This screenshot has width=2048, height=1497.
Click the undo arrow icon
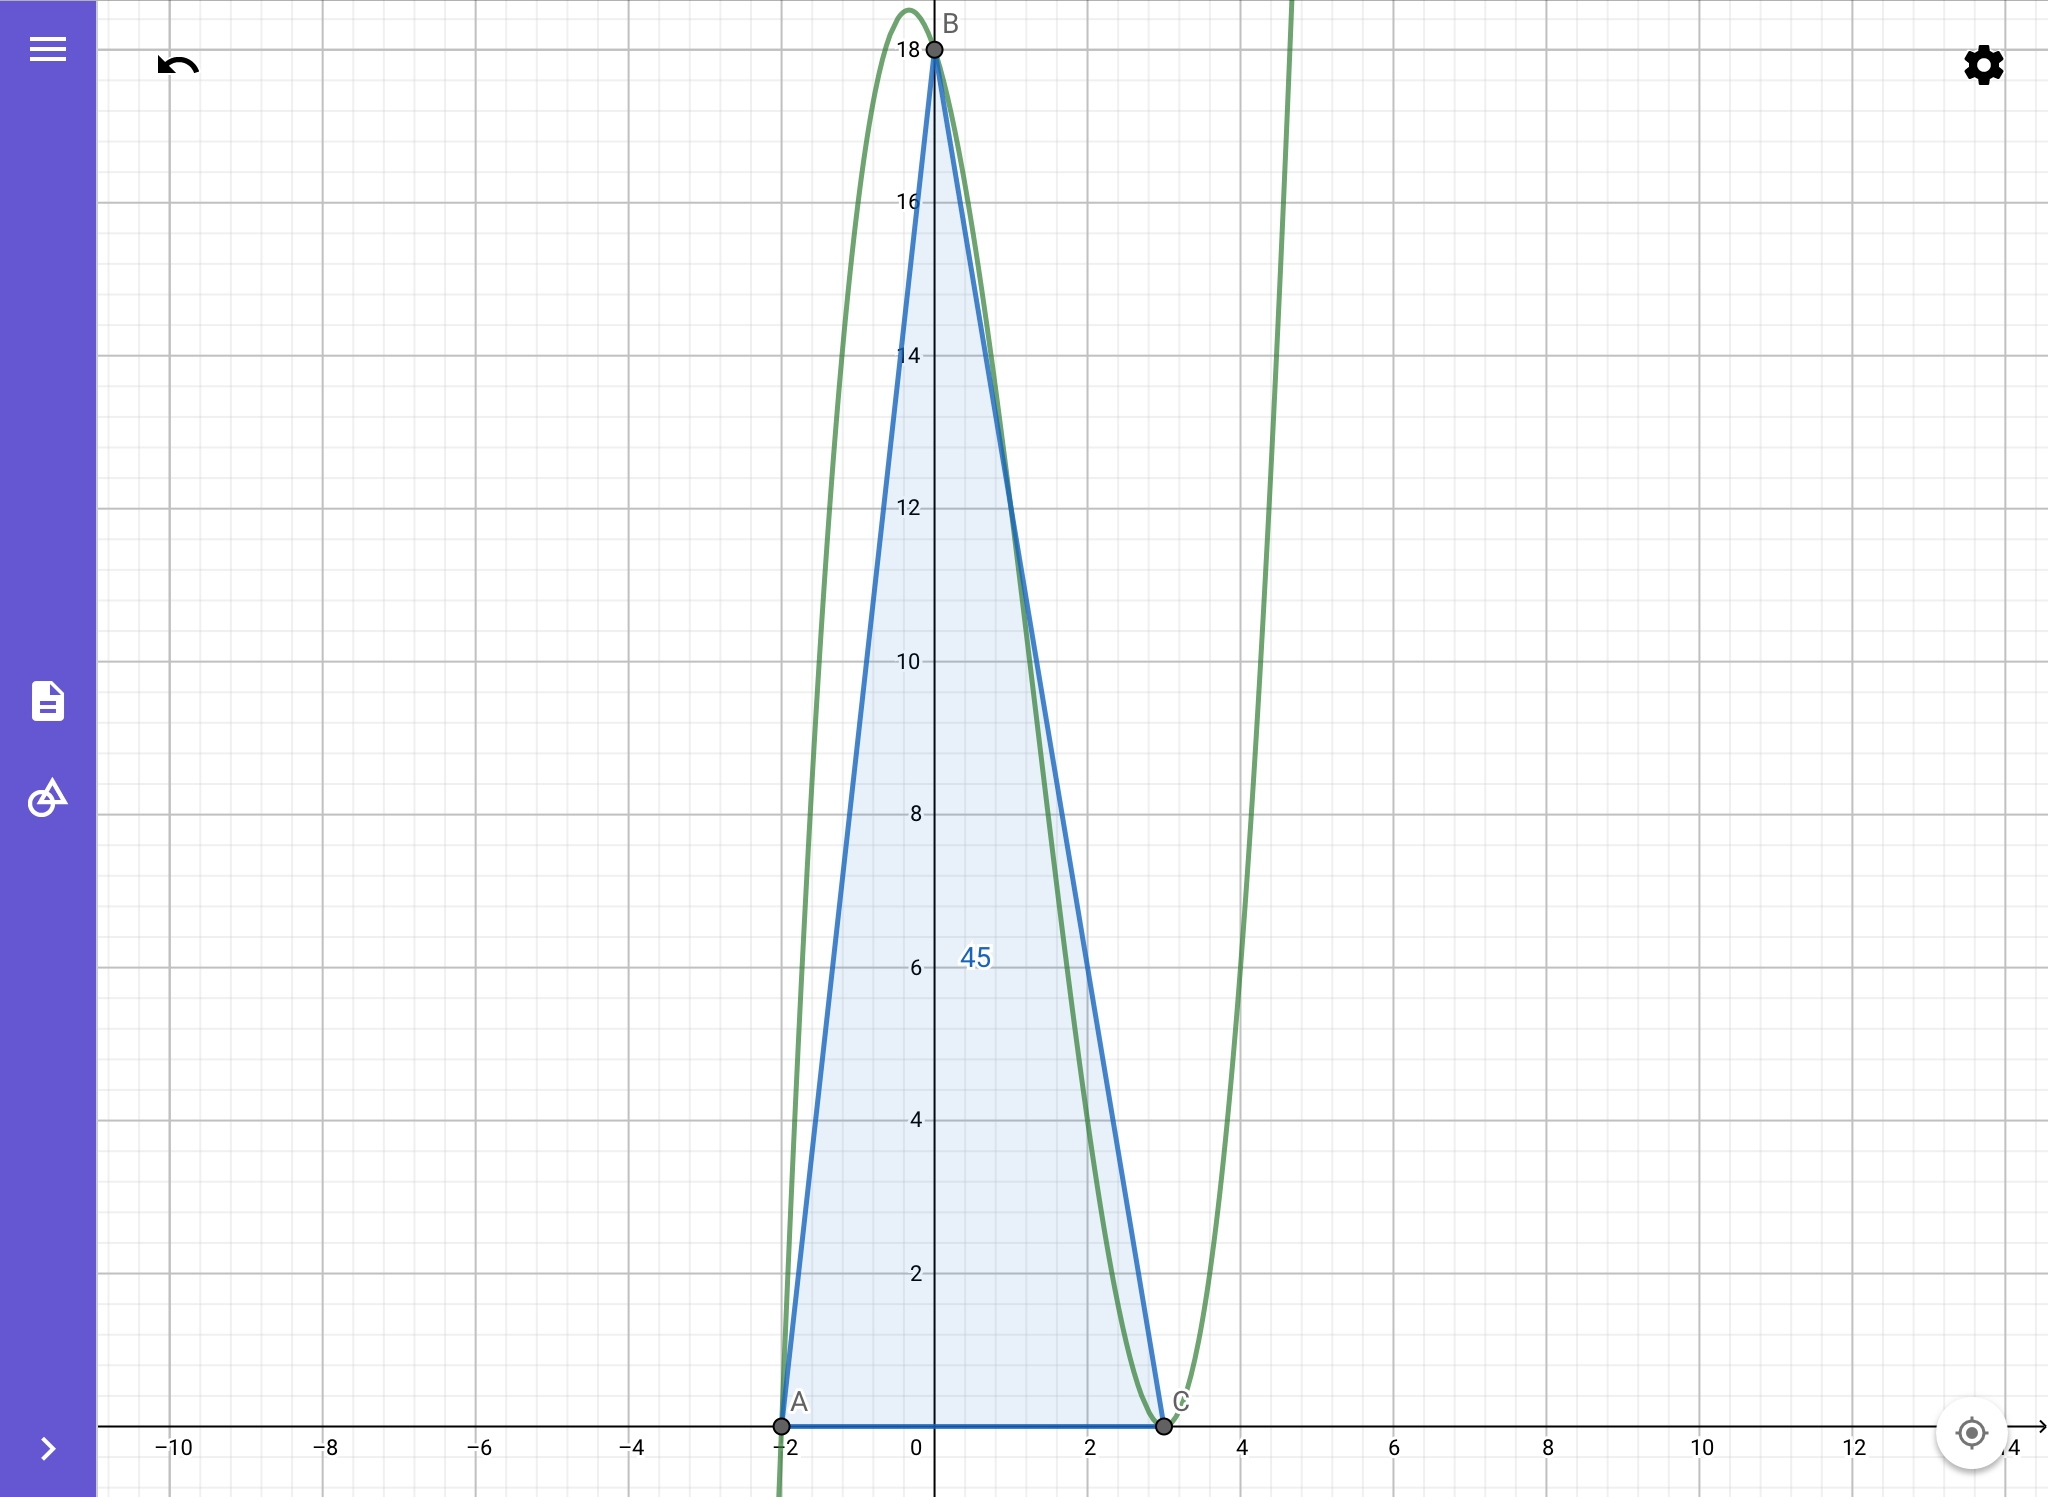point(178,66)
